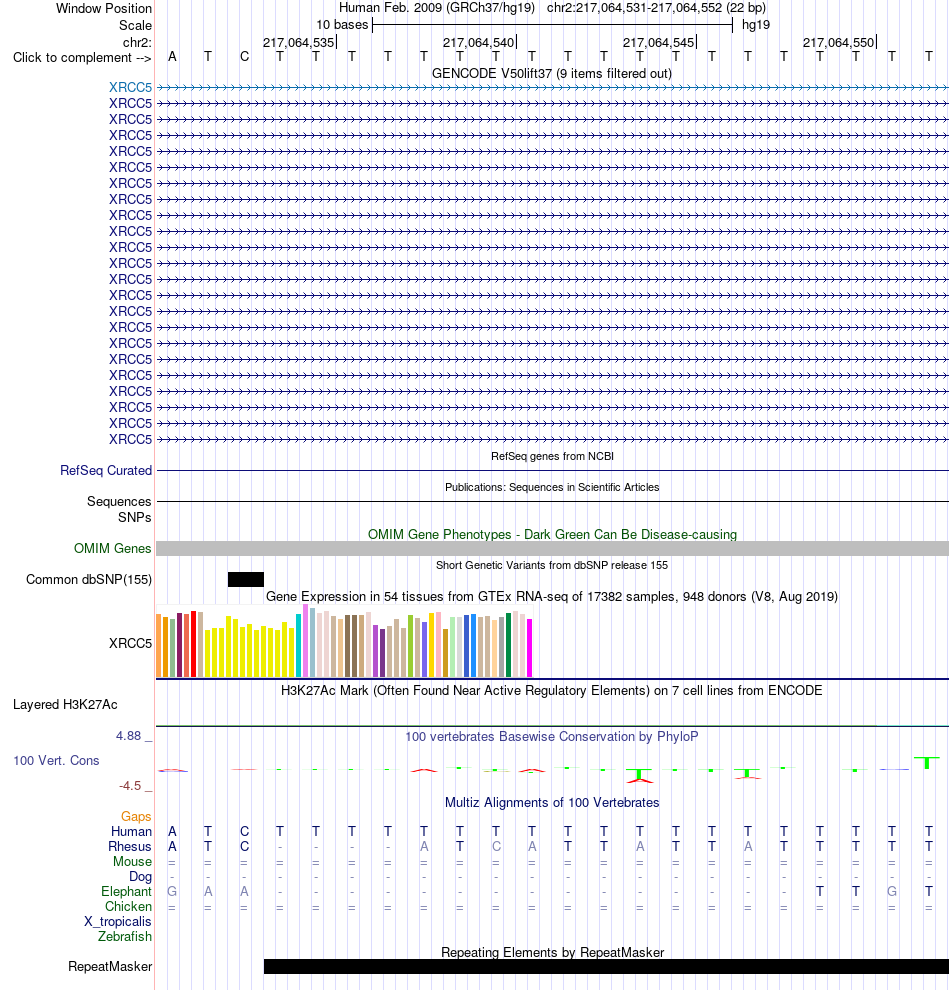
Task: Click the 'Human' alignment row label
Action: [131, 832]
